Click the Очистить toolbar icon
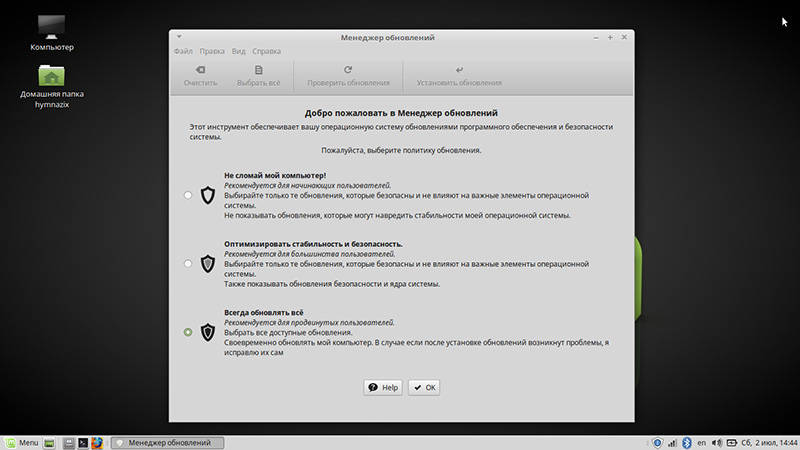Viewport: 800px width, 450px height. pyautogui.click(x=201, y=70)
